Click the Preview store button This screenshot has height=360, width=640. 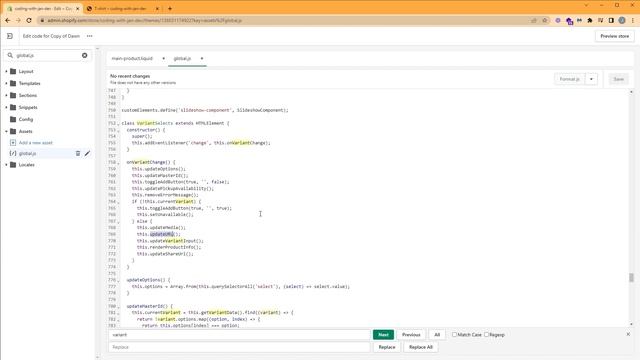(614, 36)
